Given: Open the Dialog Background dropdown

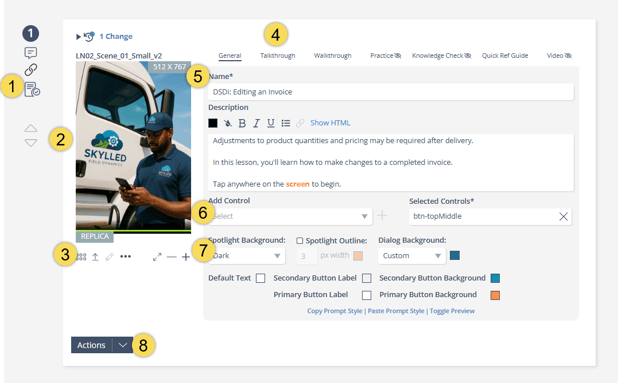Looking at the screenshot, I should click(x=411, y=256).
